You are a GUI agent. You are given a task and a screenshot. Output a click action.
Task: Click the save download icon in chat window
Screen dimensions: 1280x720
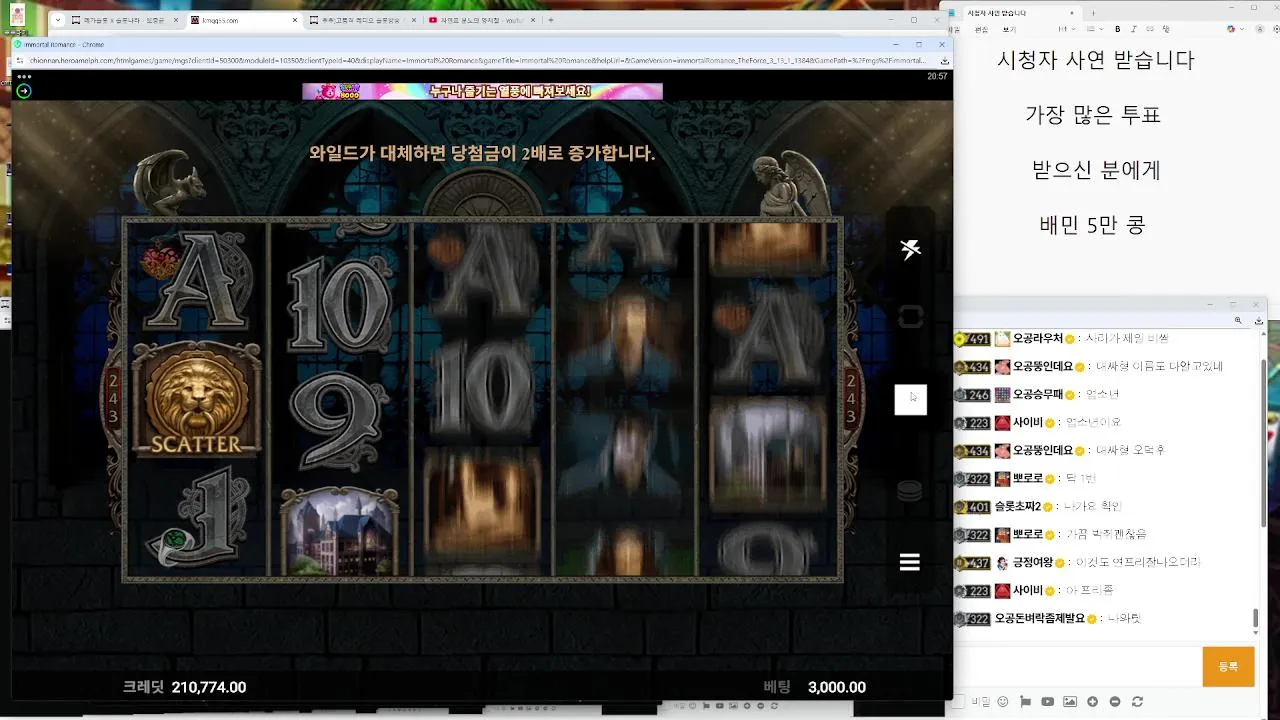[x=1258, y=320]
